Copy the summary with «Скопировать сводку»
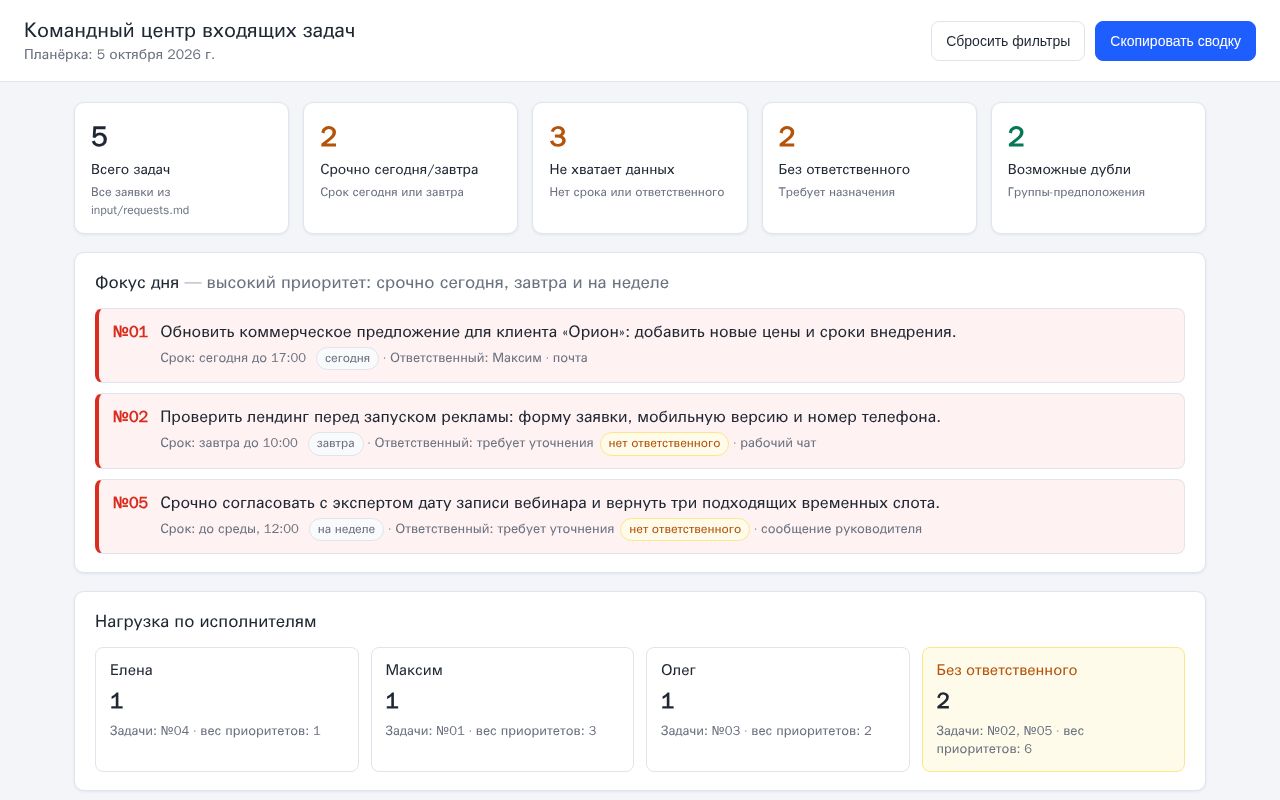Screen dimensions: 1280x800 (1175, 41)
